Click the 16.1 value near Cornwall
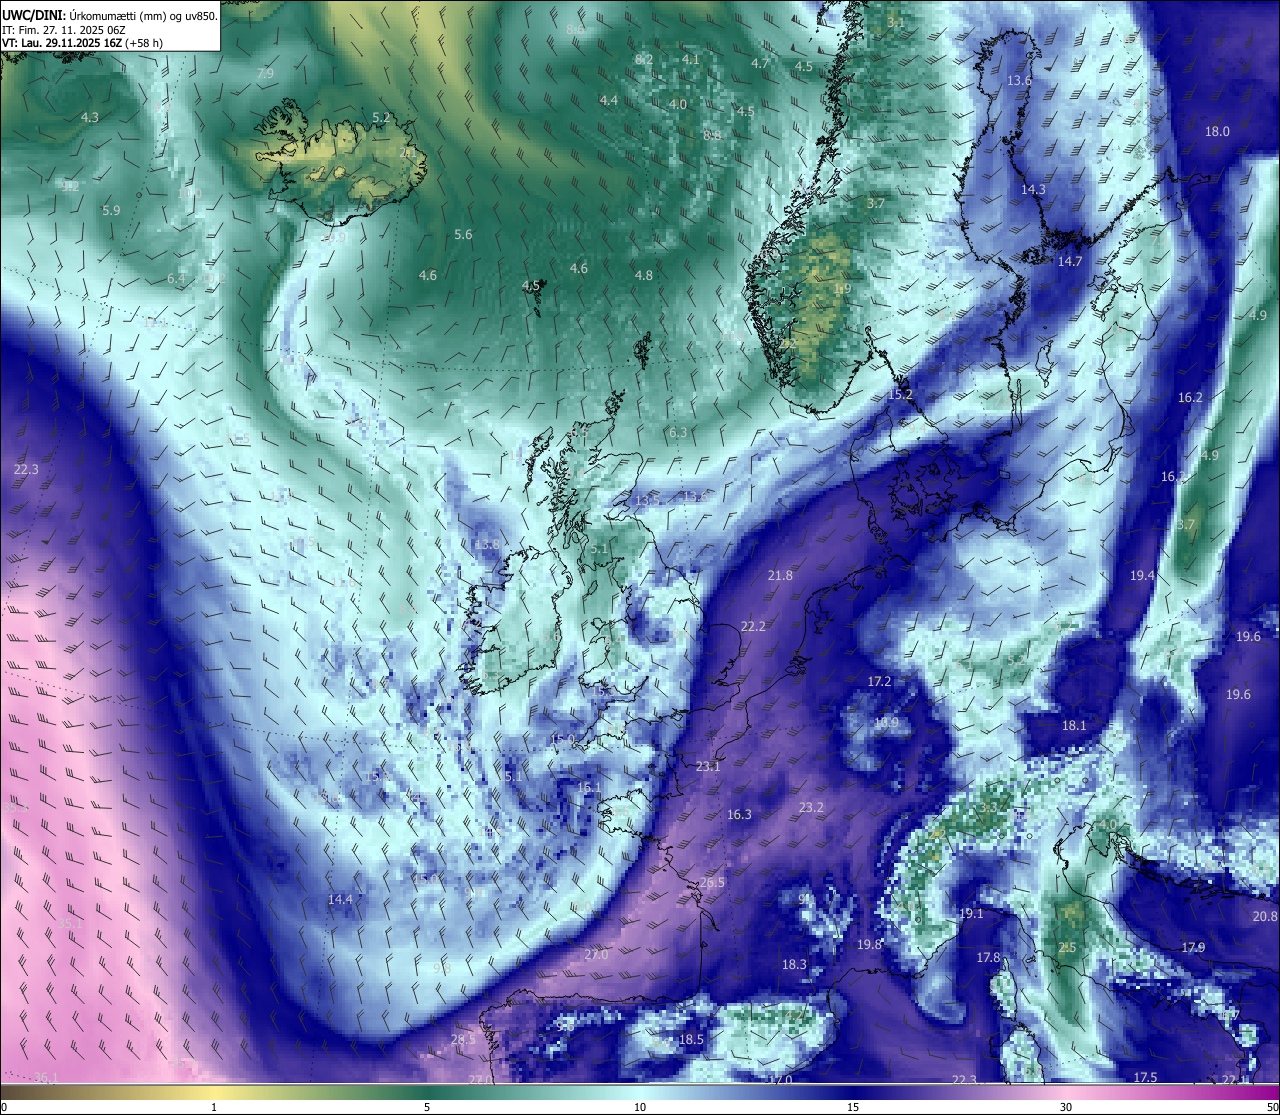 (x=589, y=788)
